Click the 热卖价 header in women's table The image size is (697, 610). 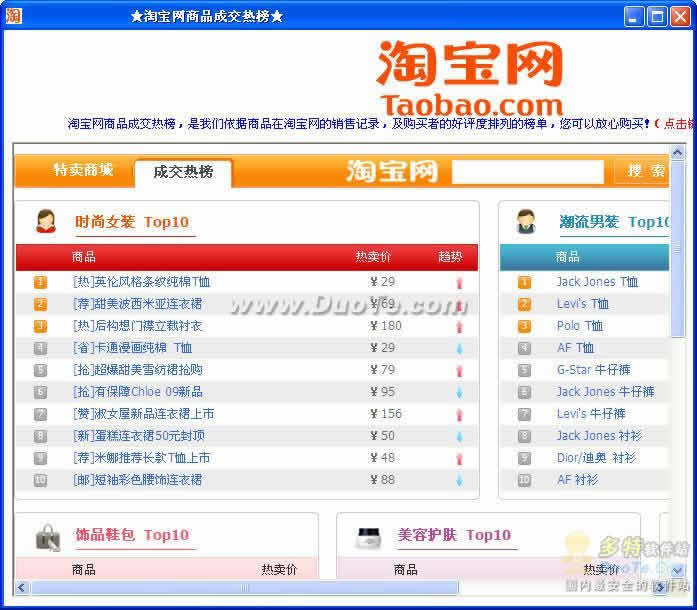(373, 257)
